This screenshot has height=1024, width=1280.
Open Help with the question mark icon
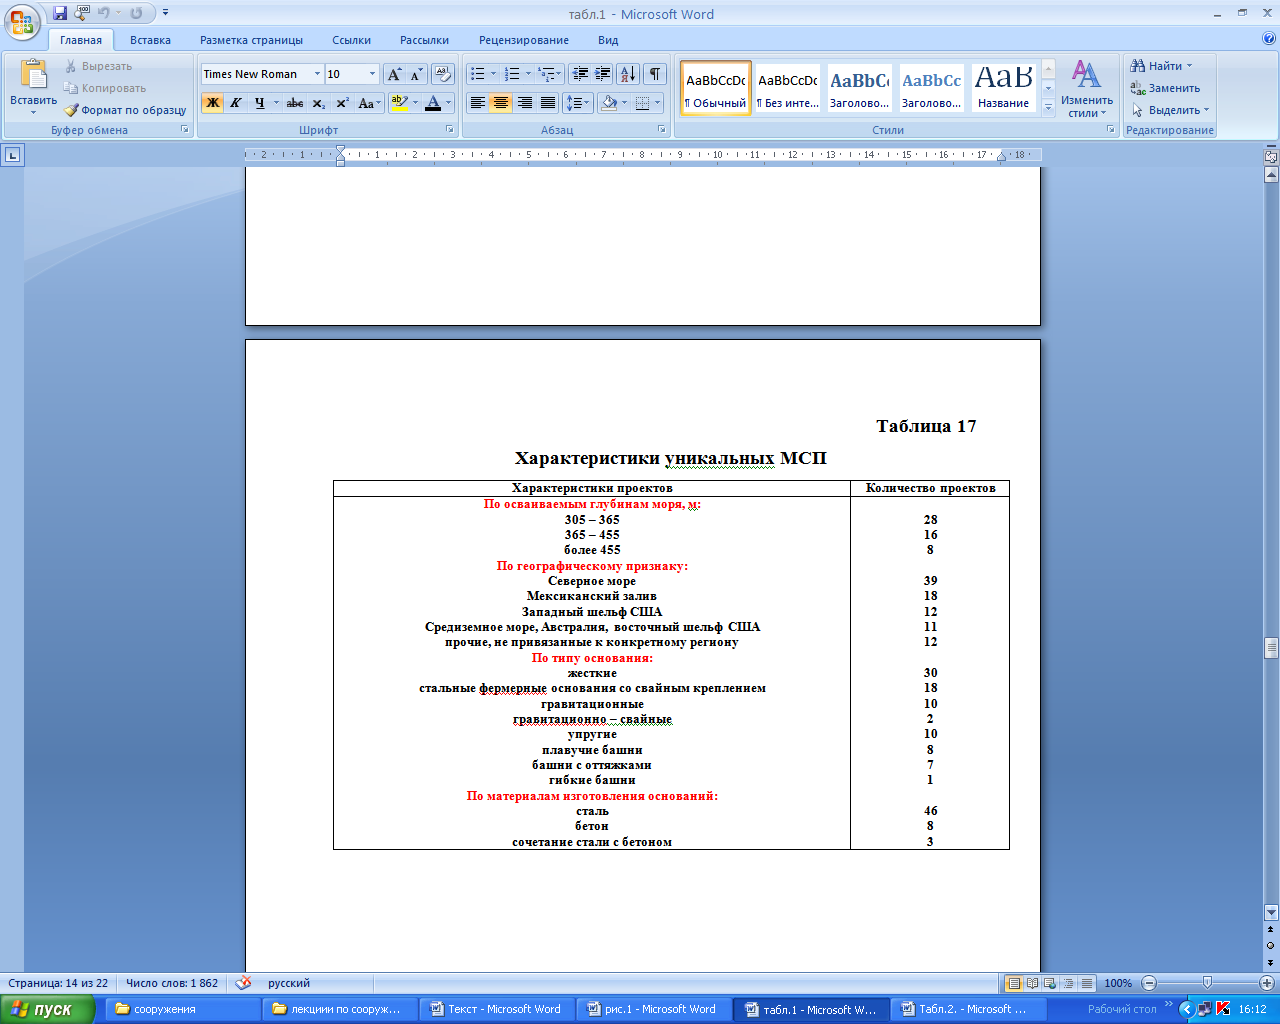pyautogui.click(x=1269, y=39)
